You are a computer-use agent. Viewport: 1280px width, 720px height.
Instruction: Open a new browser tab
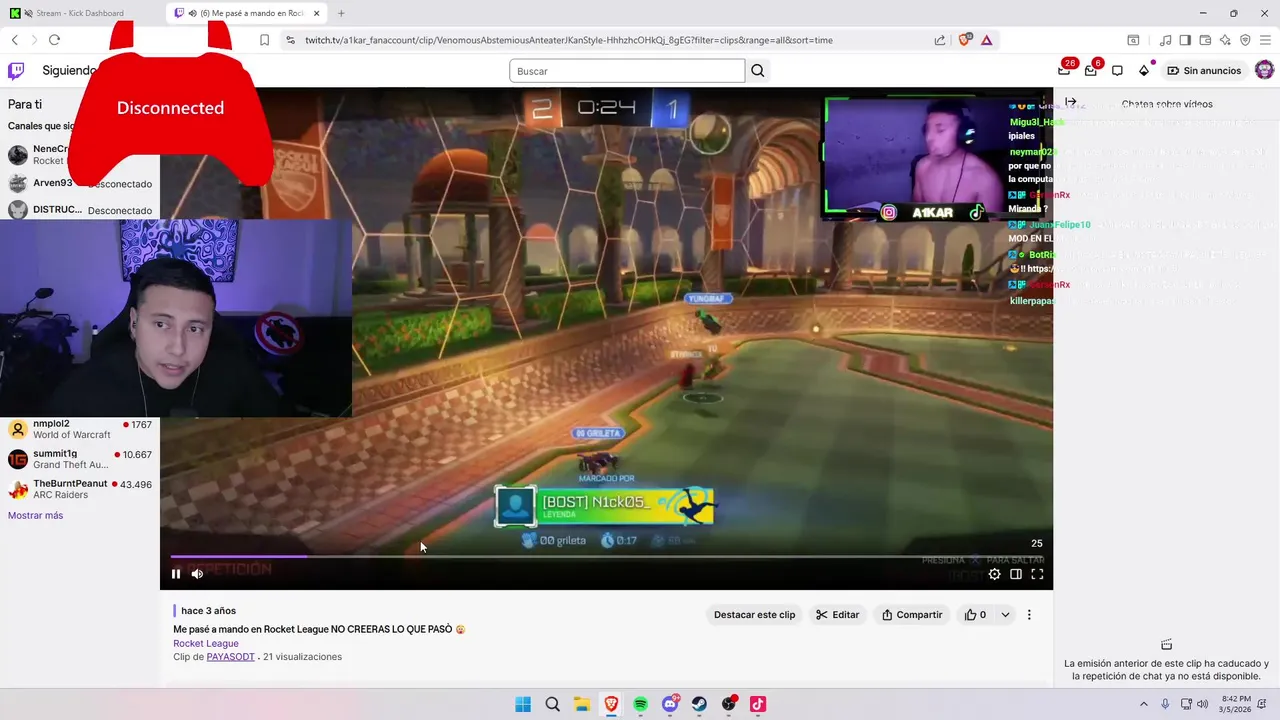tap(341, 13)
